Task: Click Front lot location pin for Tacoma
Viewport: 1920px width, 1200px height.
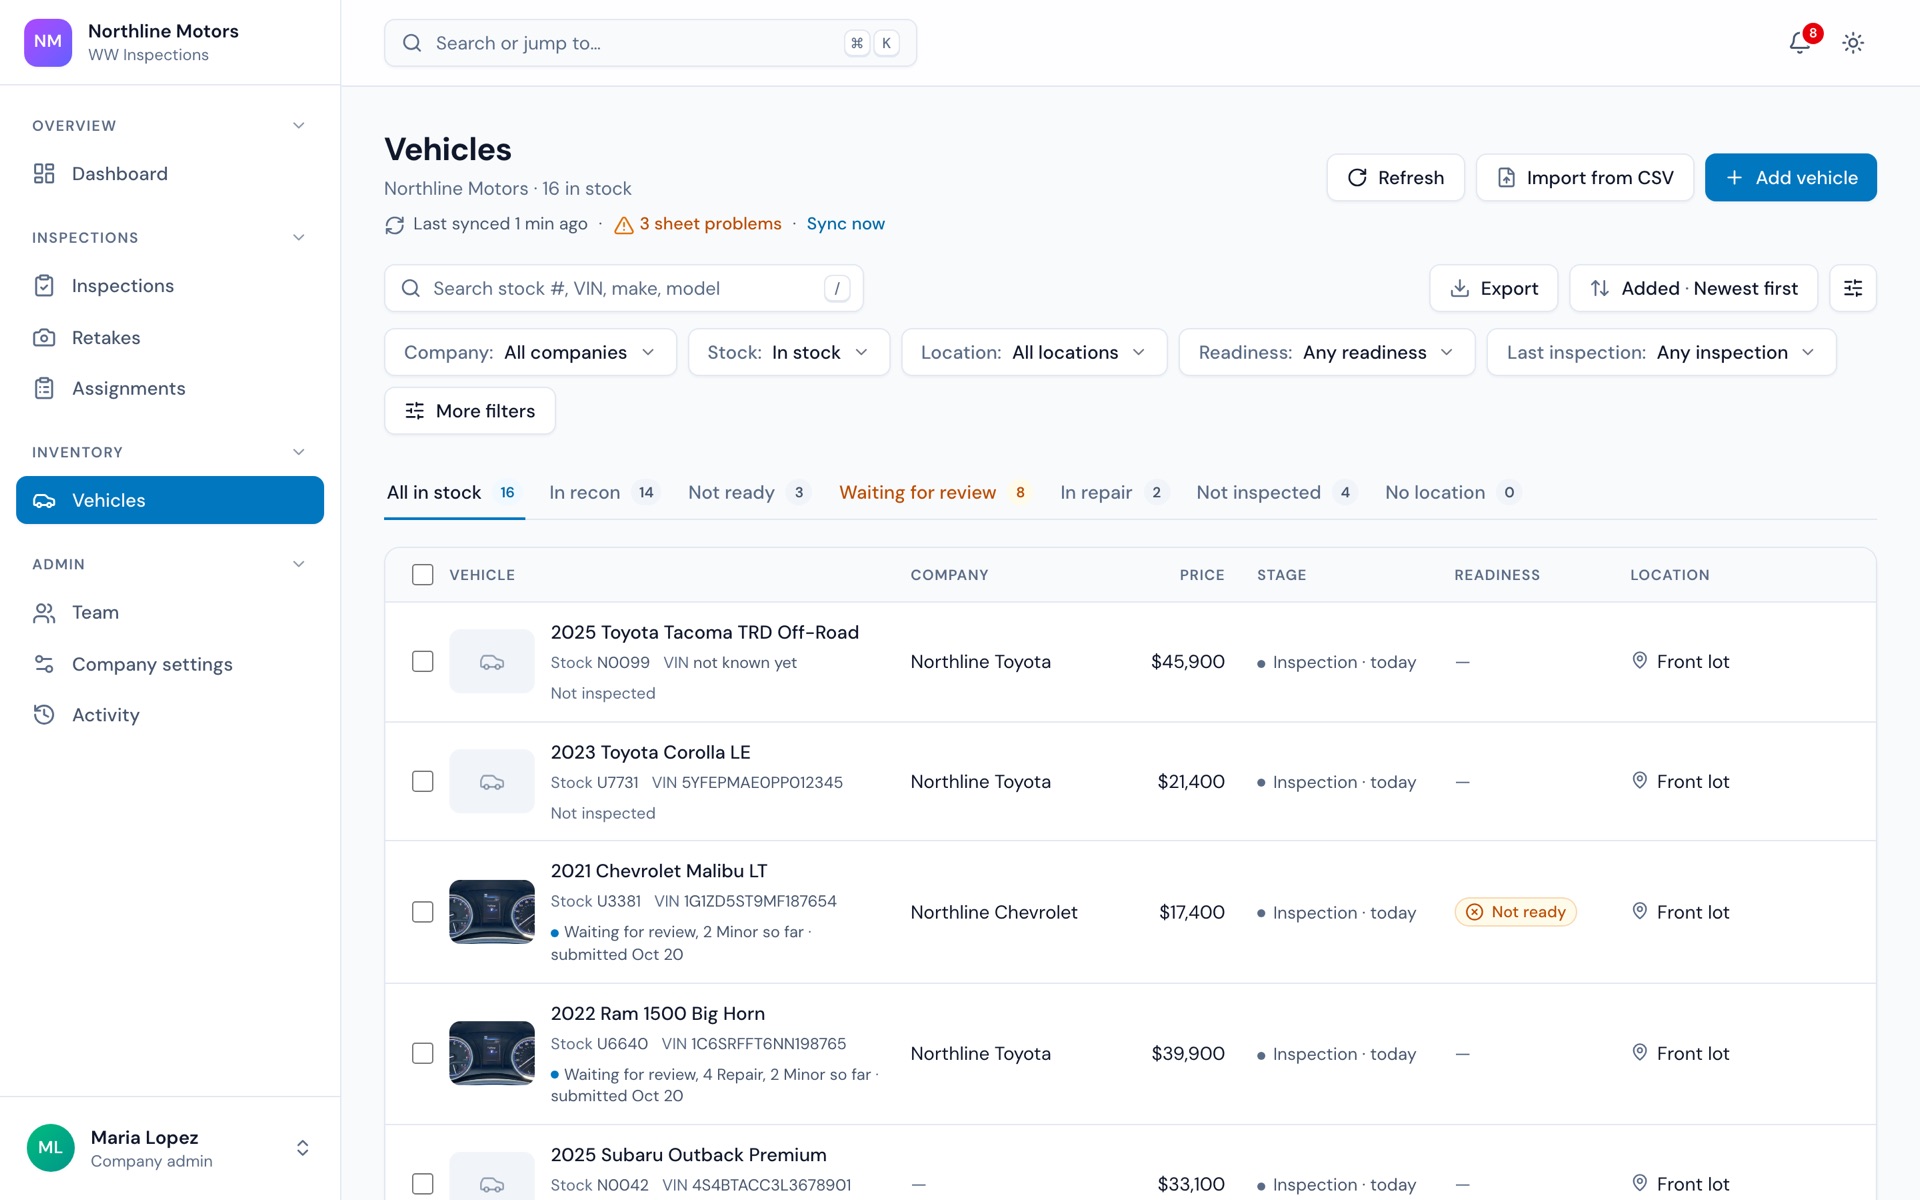Action: click(1640, 661)
